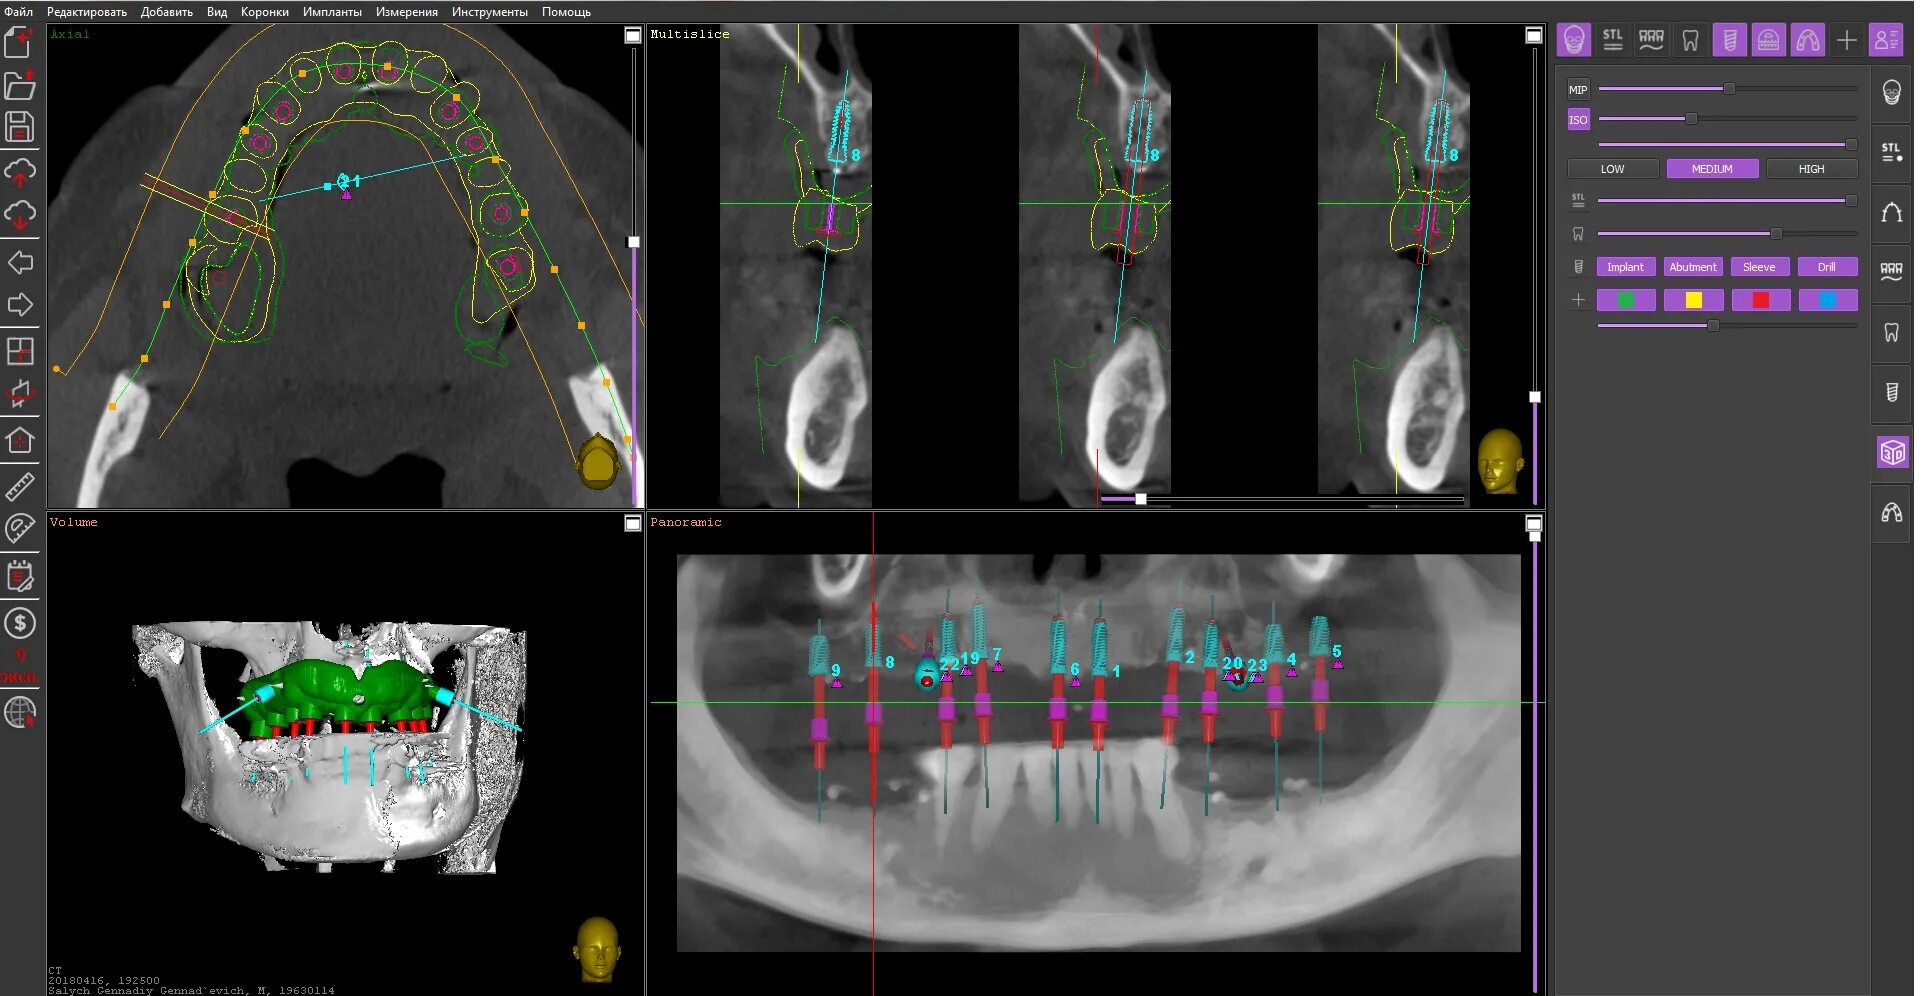Screen dimensions: 1922x996
Task: Open skull tab in right sidebar
Action: [1891, 93]
